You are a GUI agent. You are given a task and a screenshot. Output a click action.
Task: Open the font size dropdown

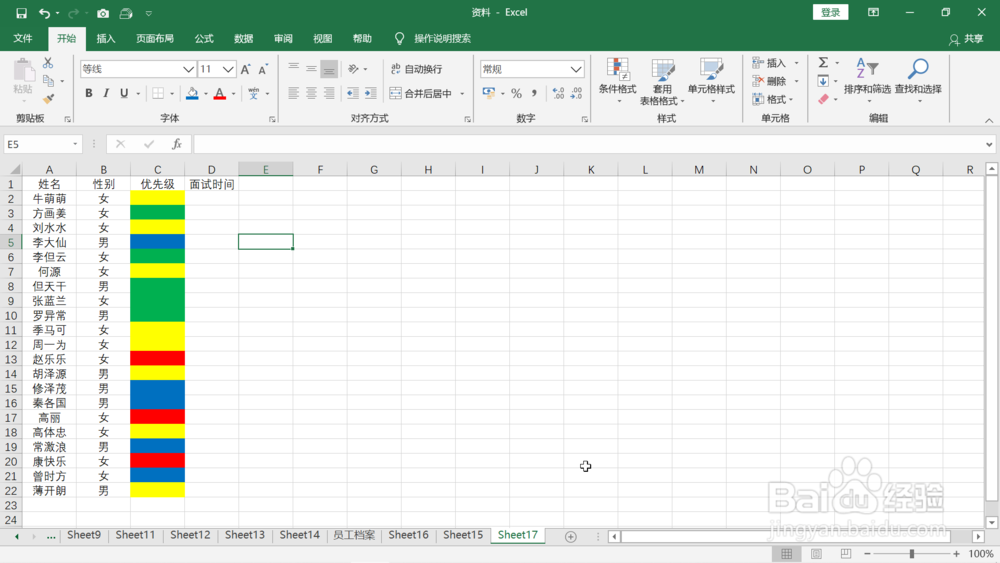point(228,69)
